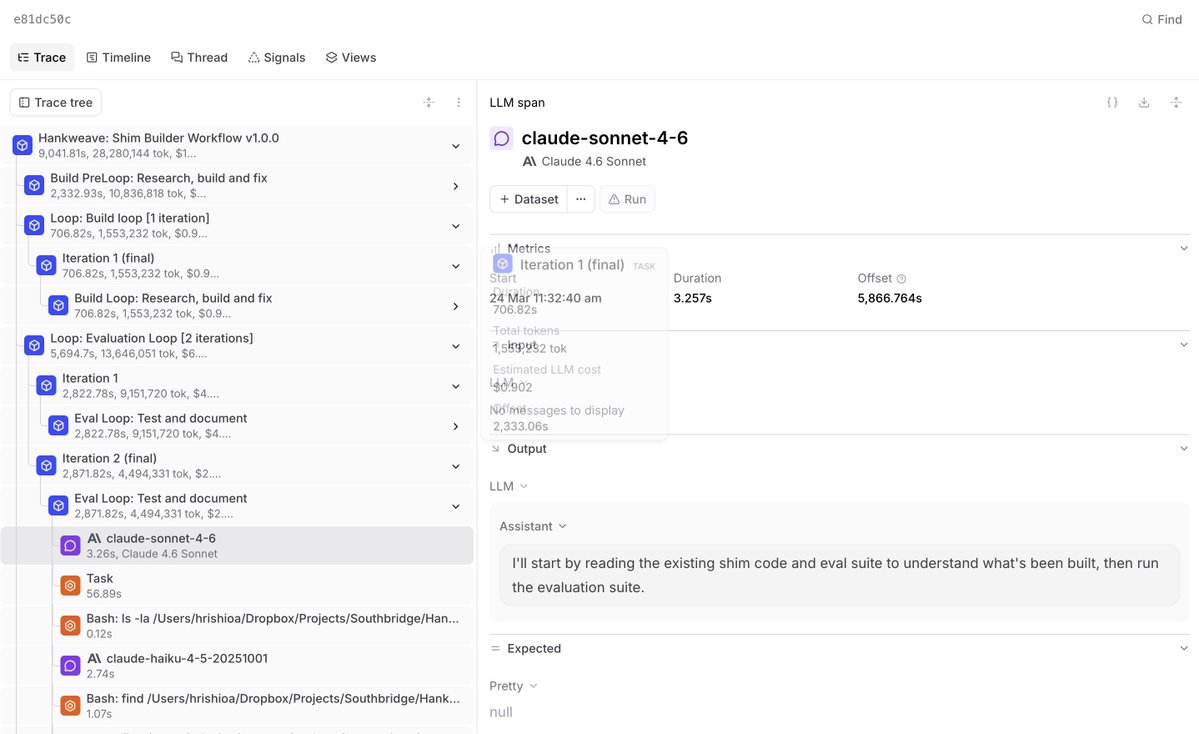Screen dimensions: 1199x734
Task: Collapse Iteration 2 (final) chevron
Action: point(455,466)
